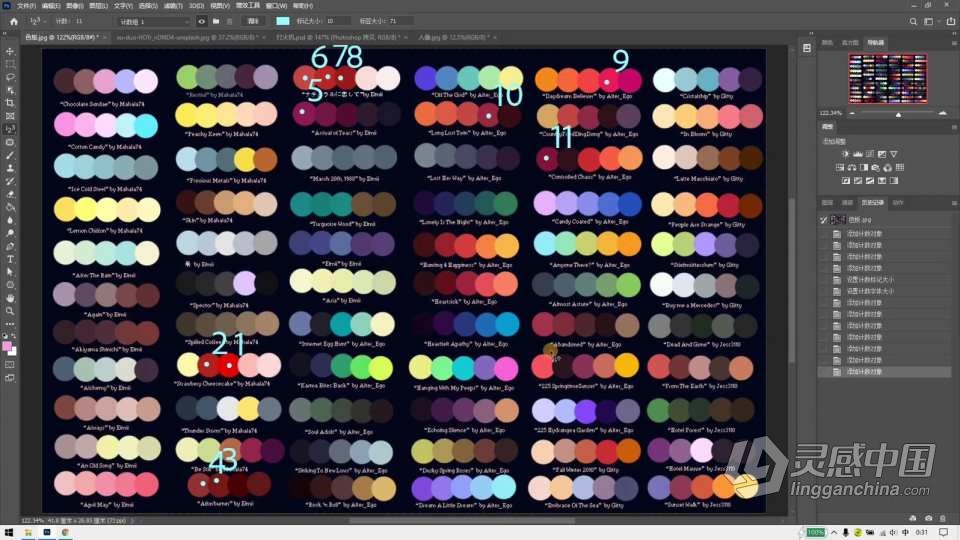
Task: Add a Vibrance adjustment
Action: [x=894, y=154]
